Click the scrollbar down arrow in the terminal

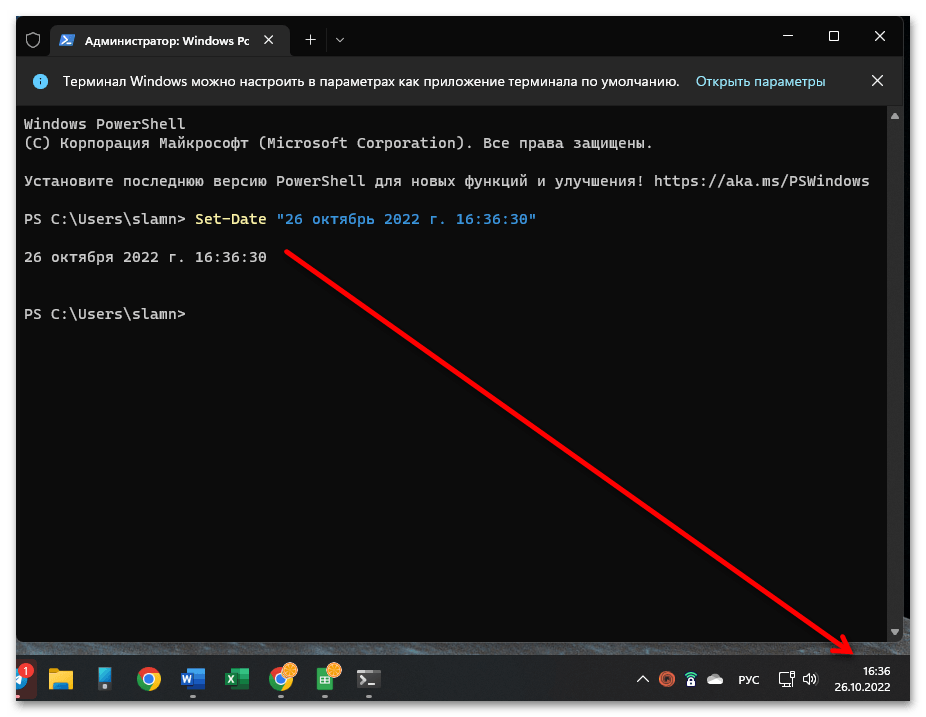(895, 632)
